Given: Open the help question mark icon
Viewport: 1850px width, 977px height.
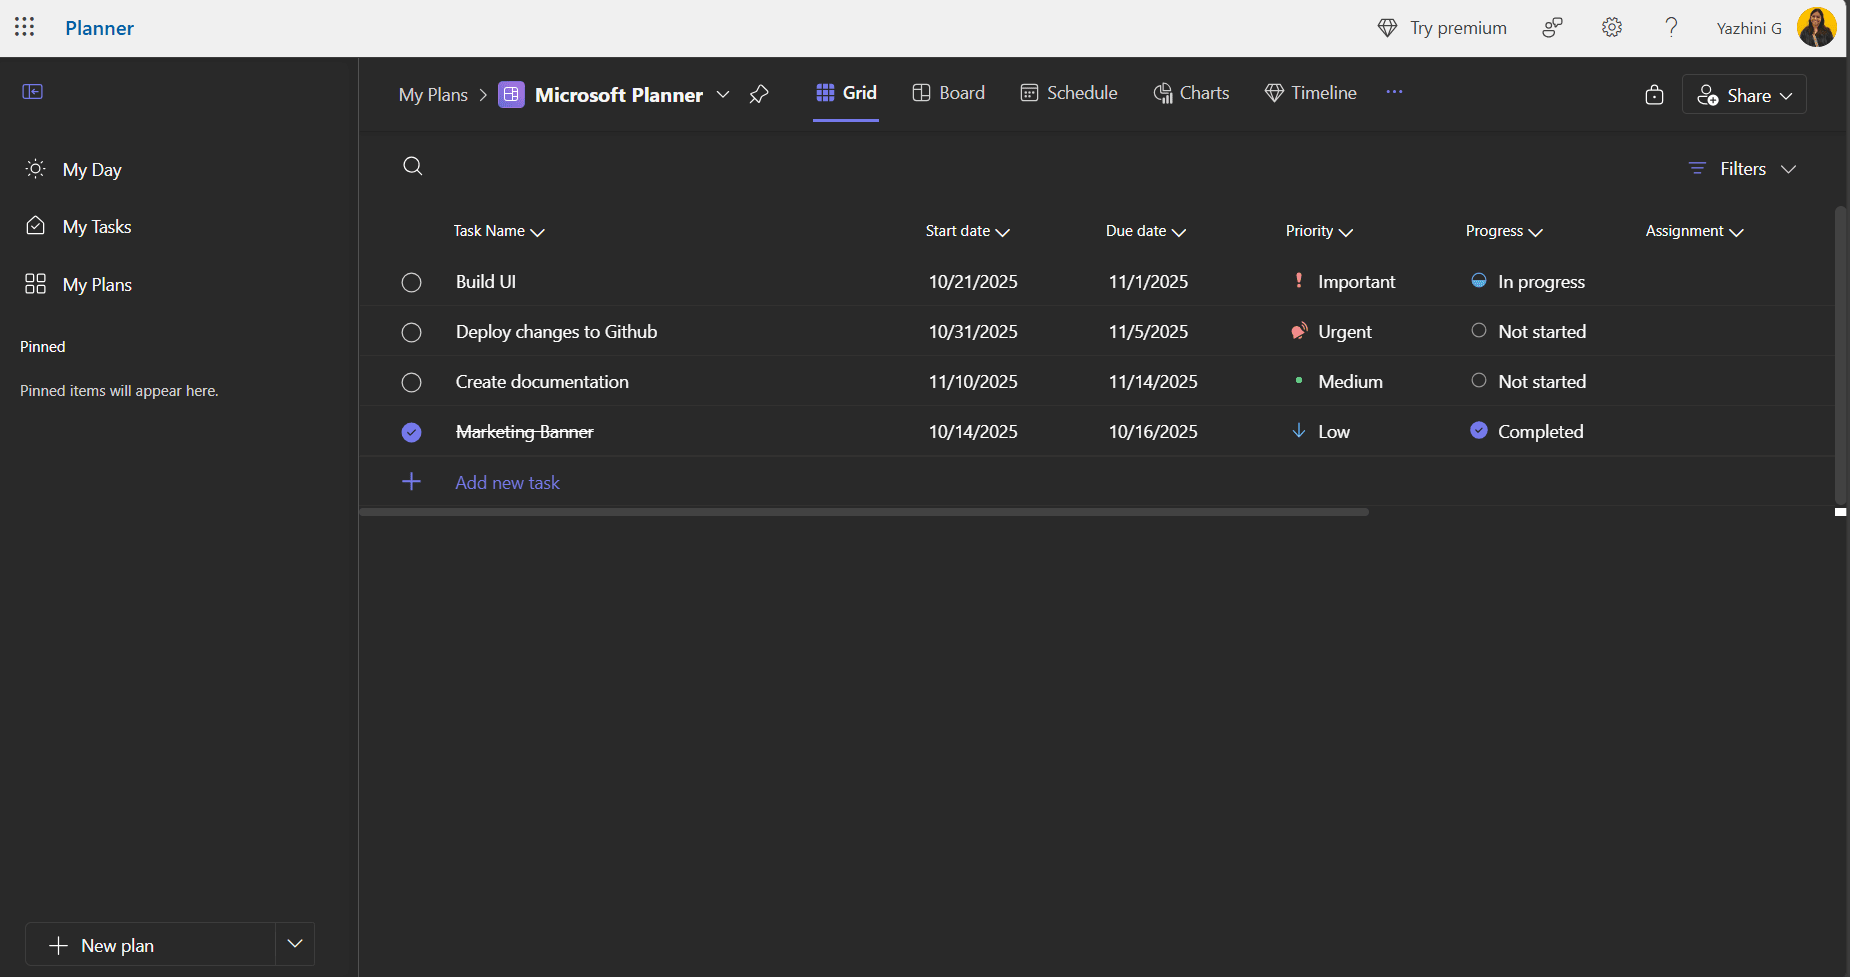Looking at the screenshot, I should 1671,28.
